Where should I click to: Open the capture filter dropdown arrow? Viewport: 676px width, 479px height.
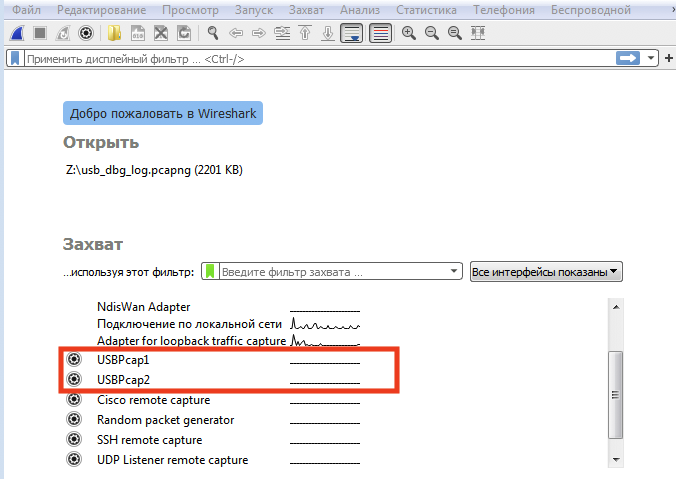click(x=454, y=272)
